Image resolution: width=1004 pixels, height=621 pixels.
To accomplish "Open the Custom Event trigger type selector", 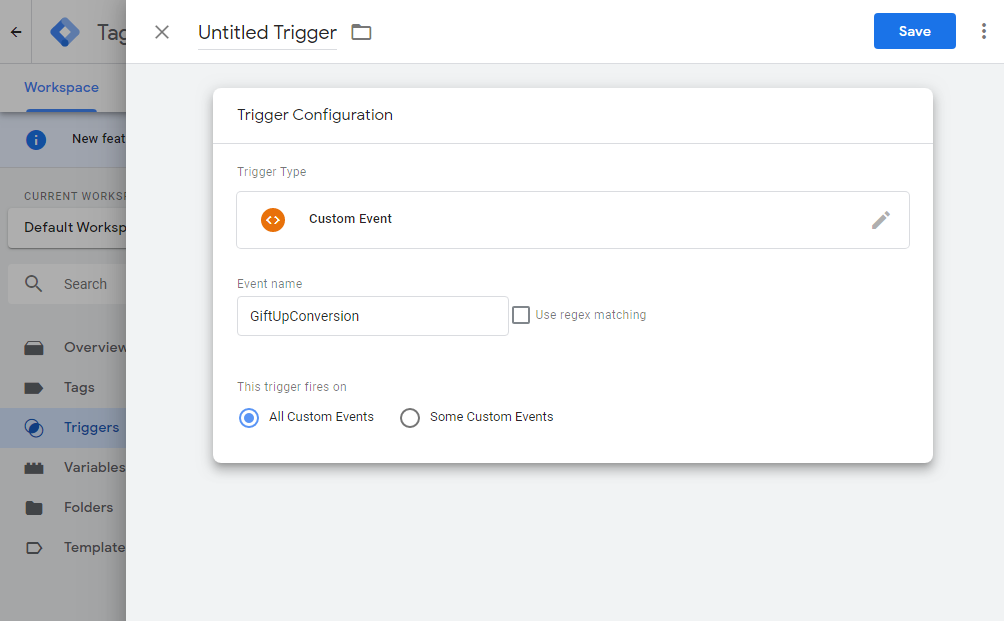I will [x=572, y=220].
